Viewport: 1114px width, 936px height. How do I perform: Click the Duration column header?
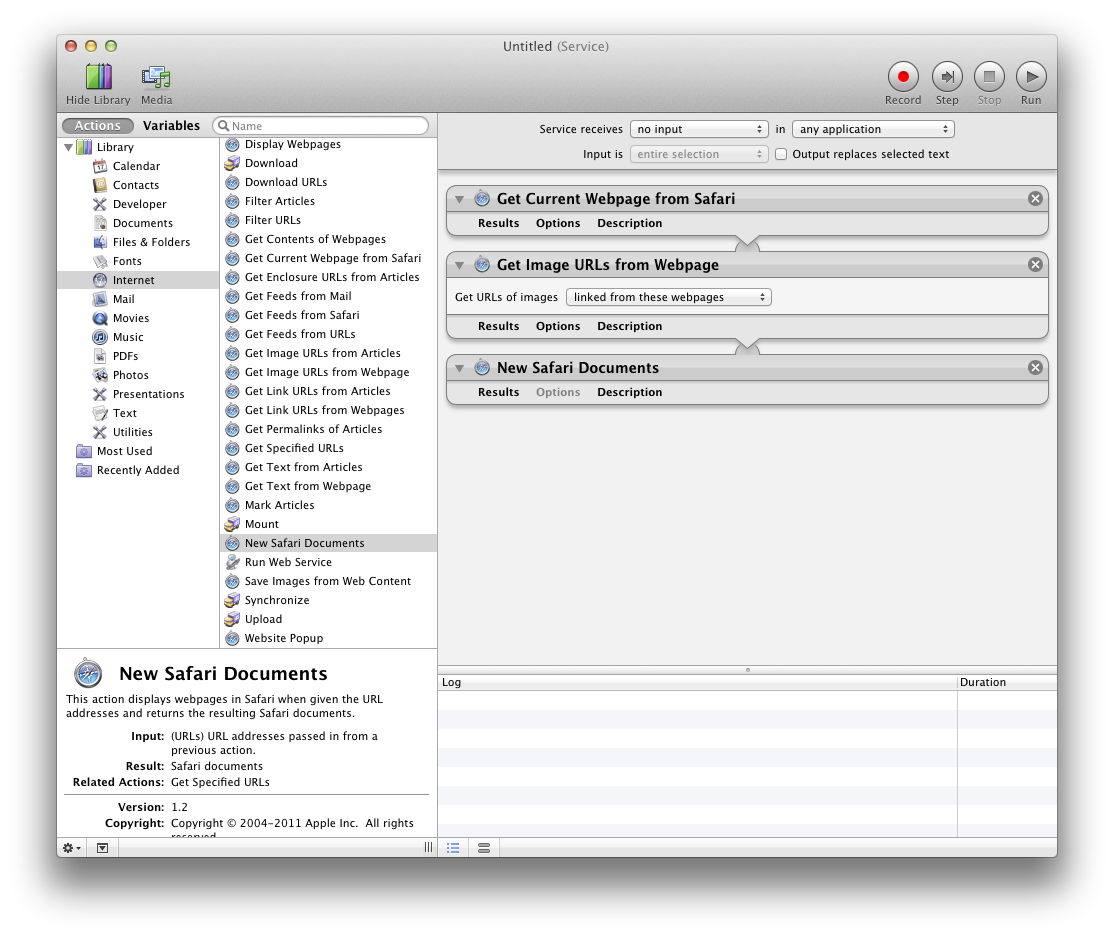[x=1007, y=682]
